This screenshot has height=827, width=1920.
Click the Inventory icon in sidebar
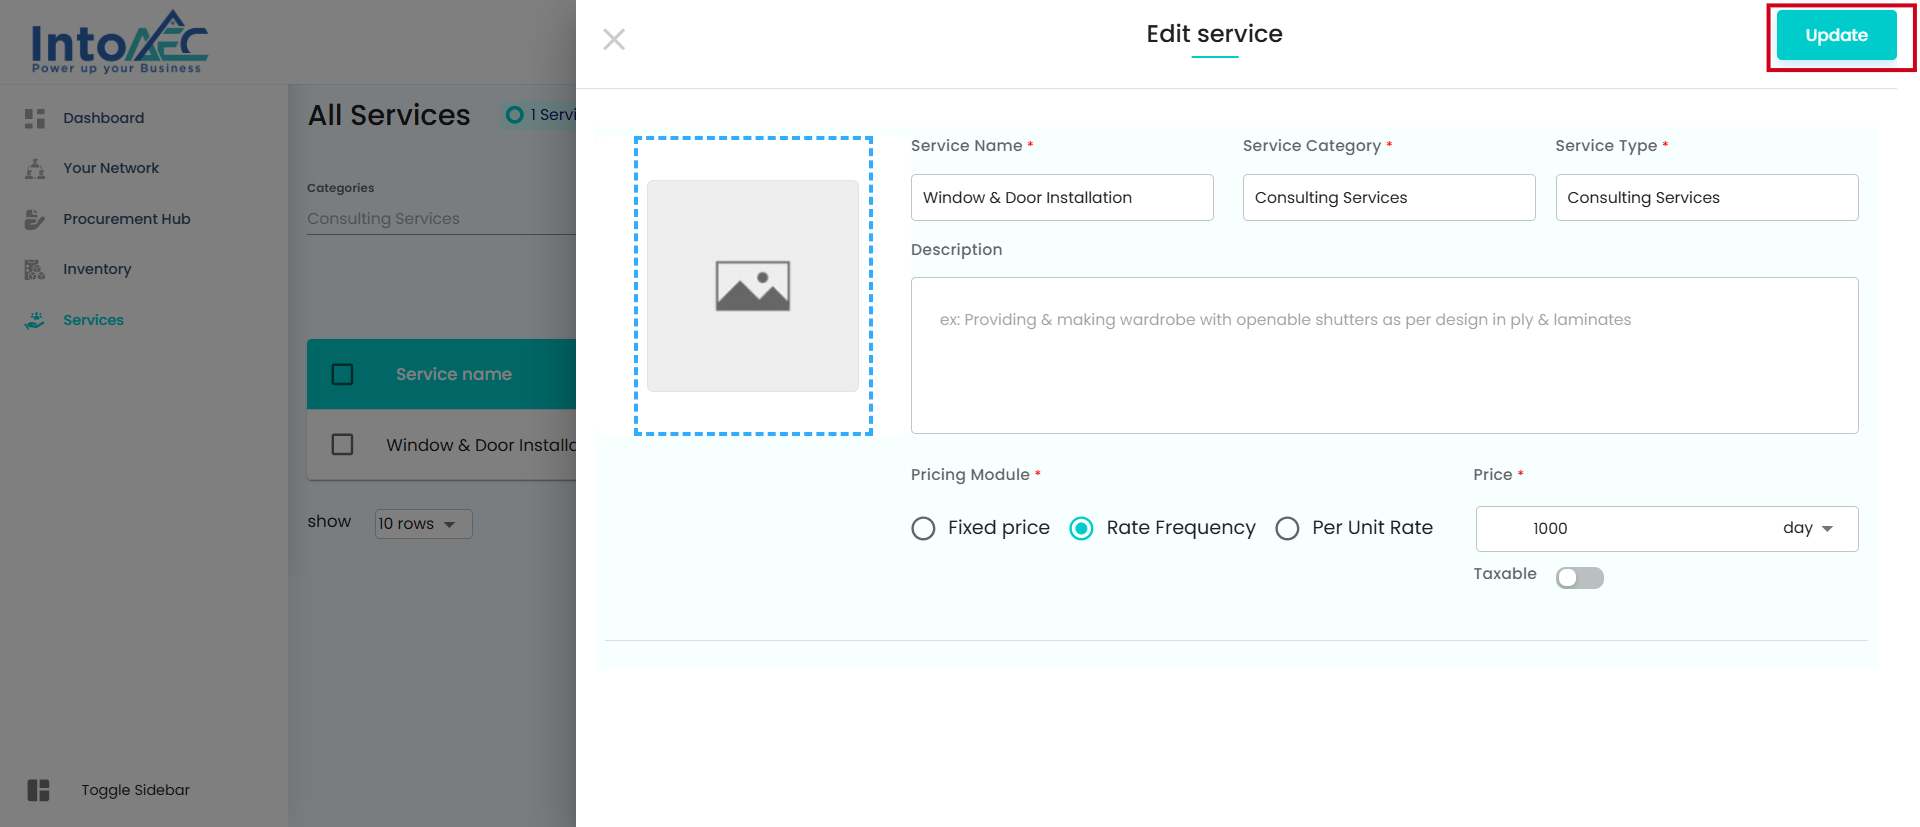tap(35, 270)
